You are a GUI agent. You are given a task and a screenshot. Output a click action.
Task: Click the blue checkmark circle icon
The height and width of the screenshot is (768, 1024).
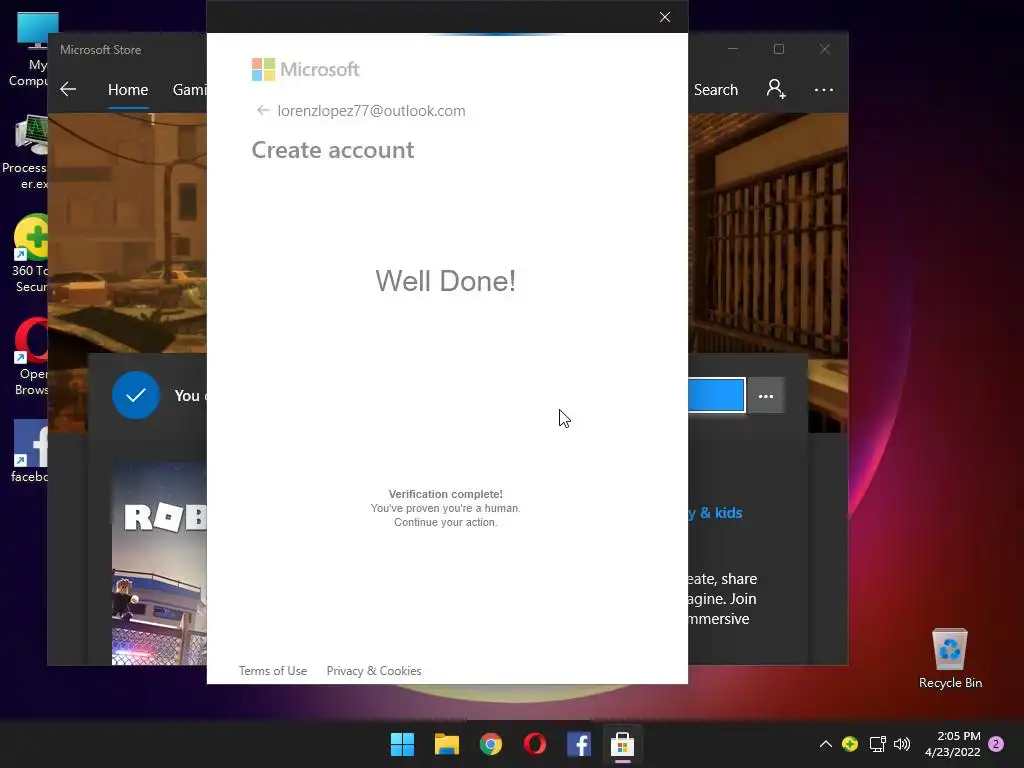[136, 395]
